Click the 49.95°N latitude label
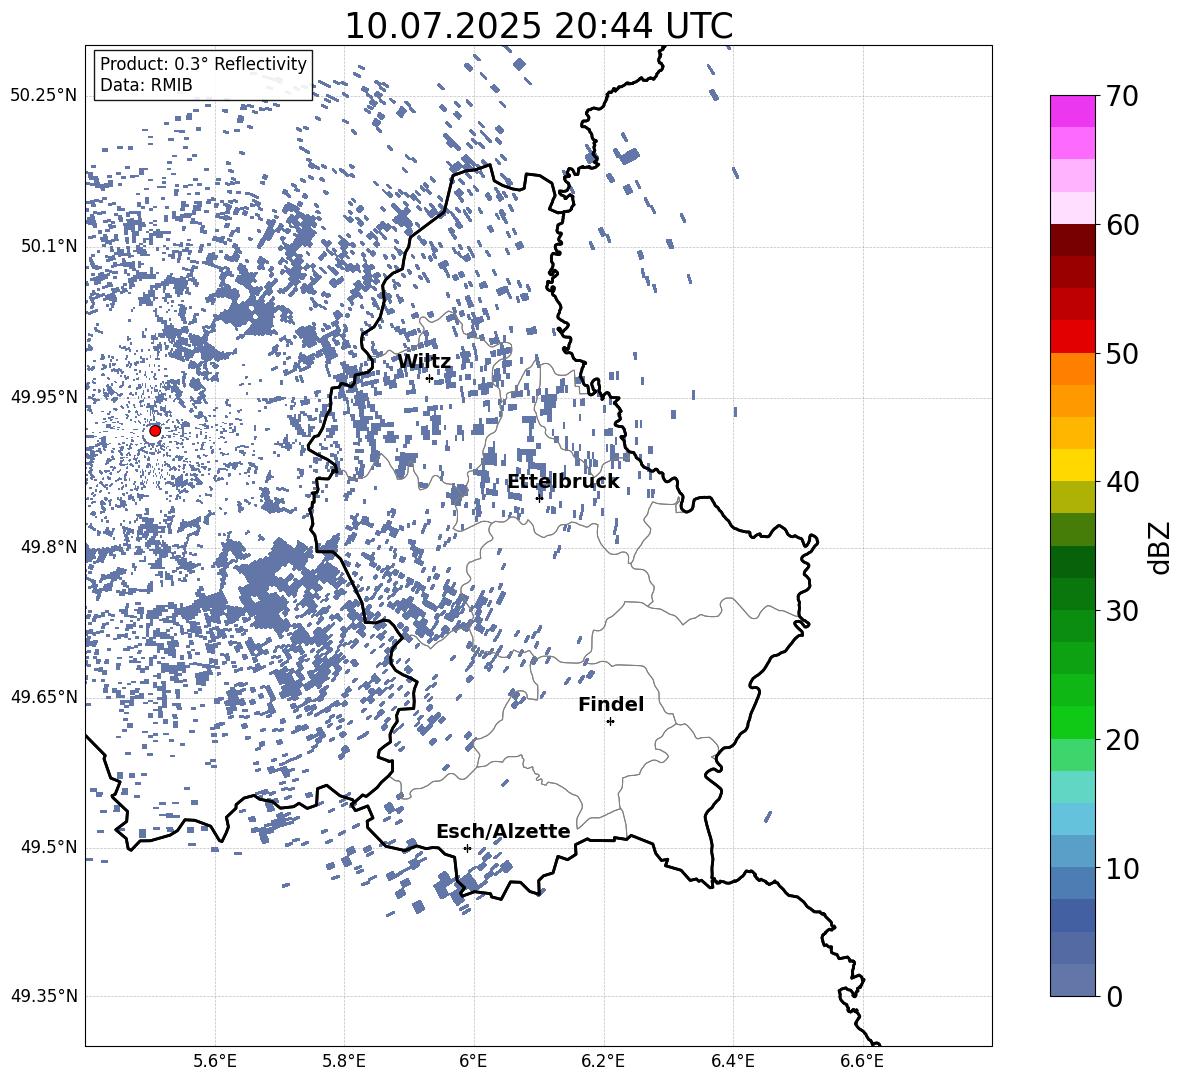Viewport: 1184px width, 1081px height. (x=44, y=396)
